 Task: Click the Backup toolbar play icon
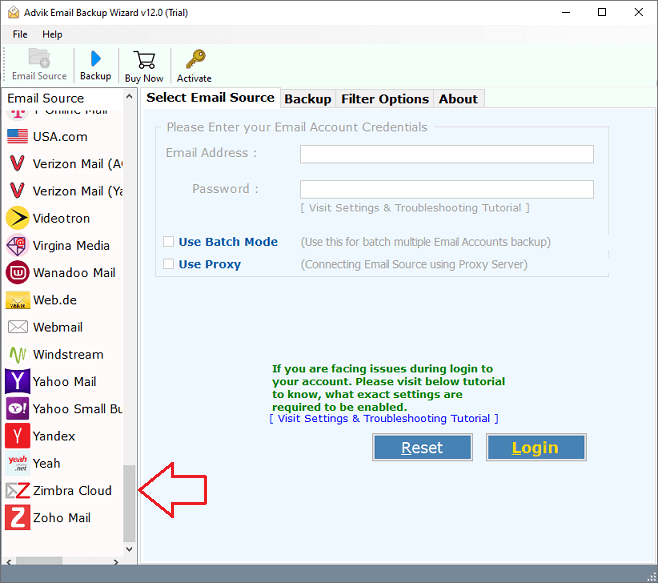(96, 58)
